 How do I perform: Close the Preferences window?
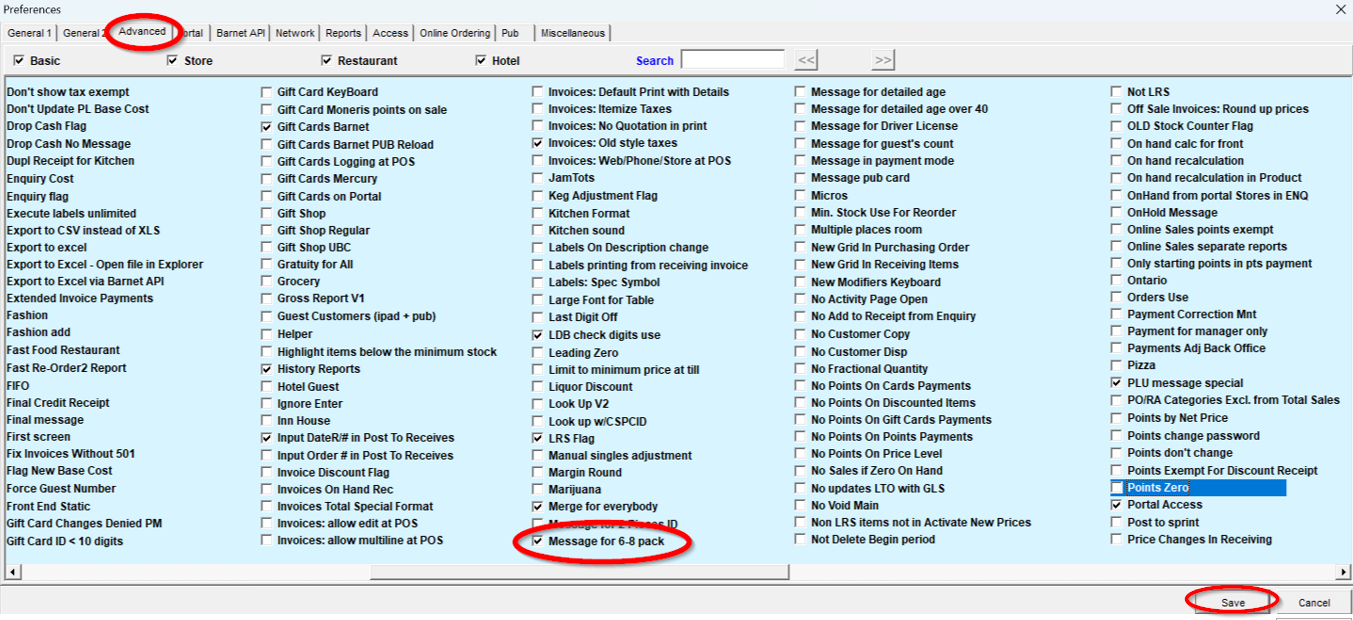[1341, 9]
